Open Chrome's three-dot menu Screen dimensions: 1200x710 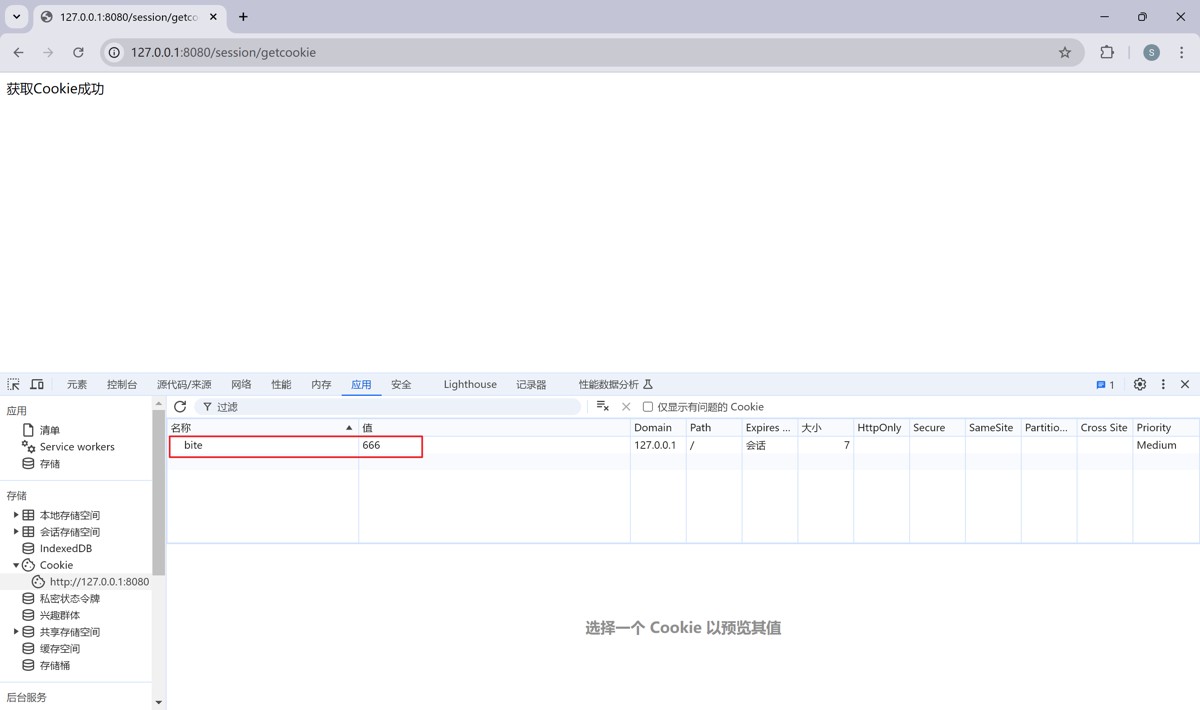(1182, 52)
